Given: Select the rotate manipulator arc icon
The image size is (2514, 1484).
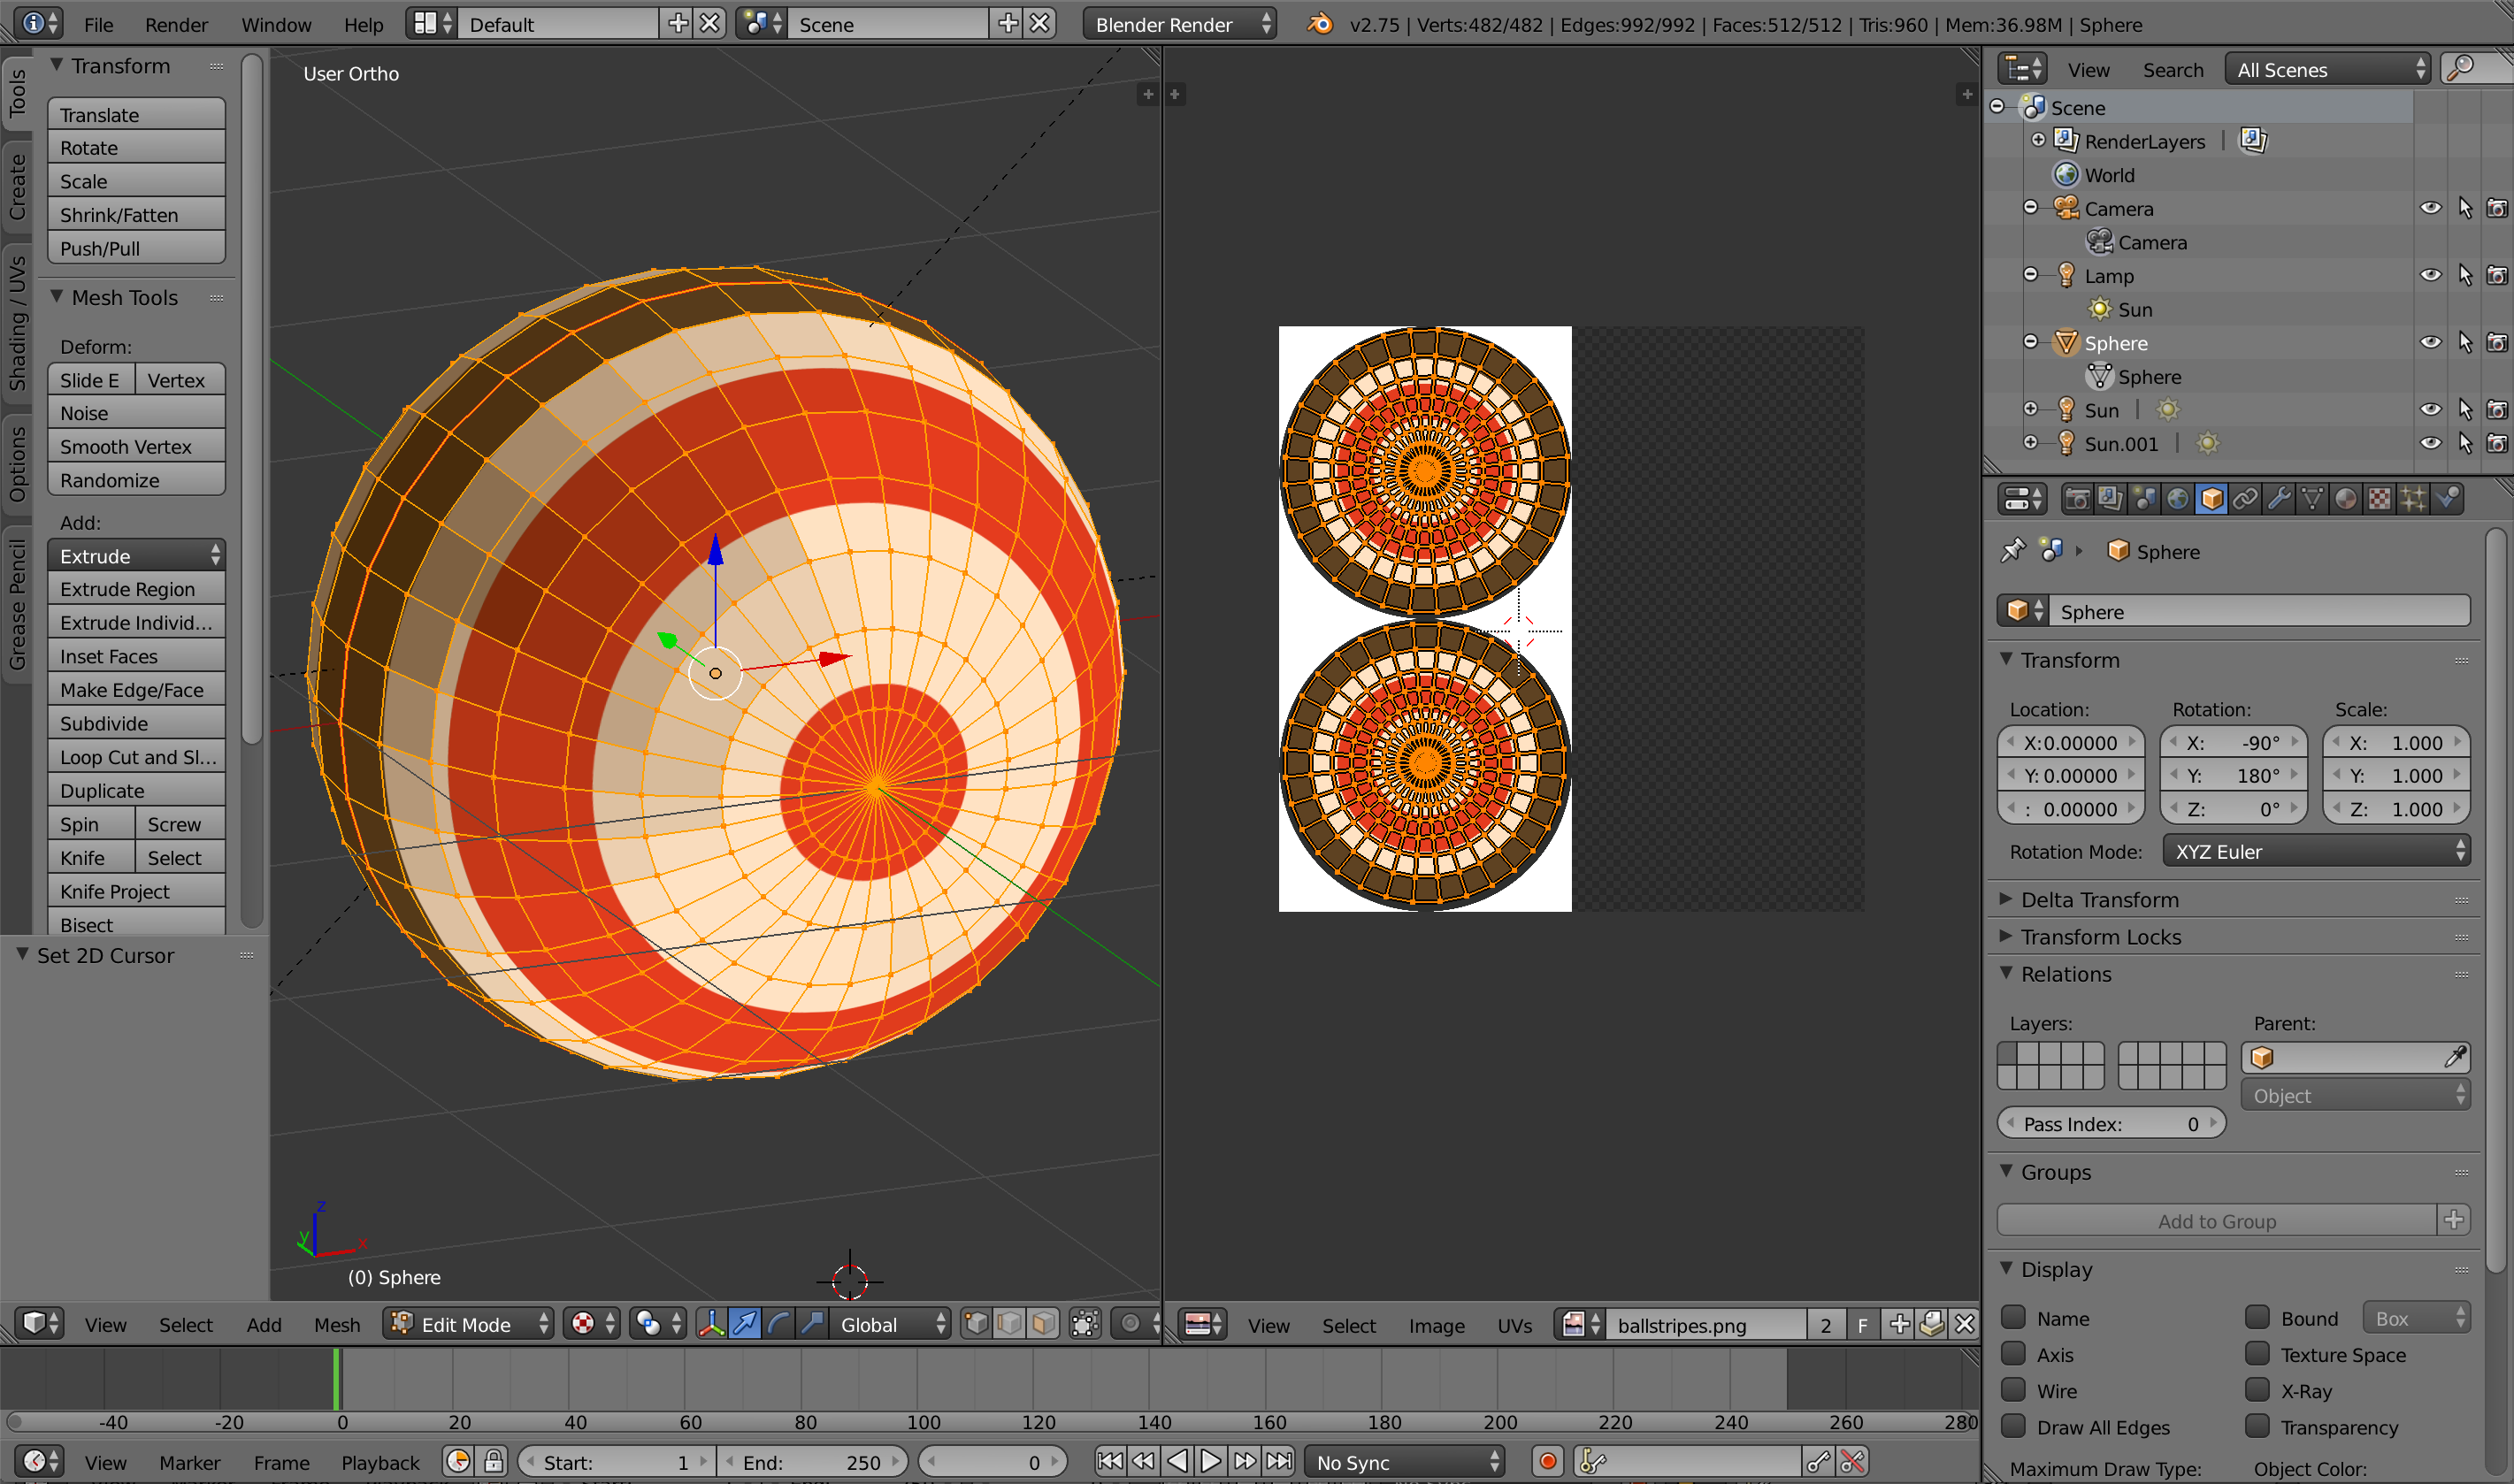Looking at the screenshot, I should (779, 1324).
